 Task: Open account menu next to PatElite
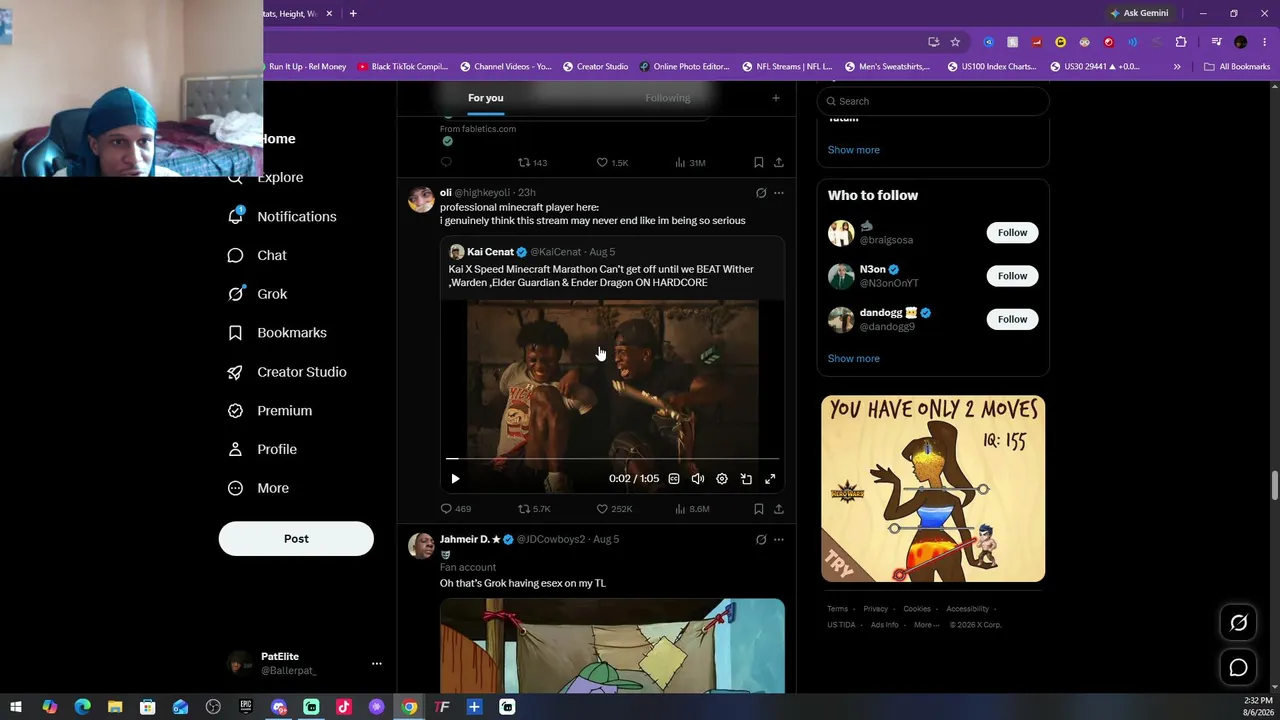point(376,663)
